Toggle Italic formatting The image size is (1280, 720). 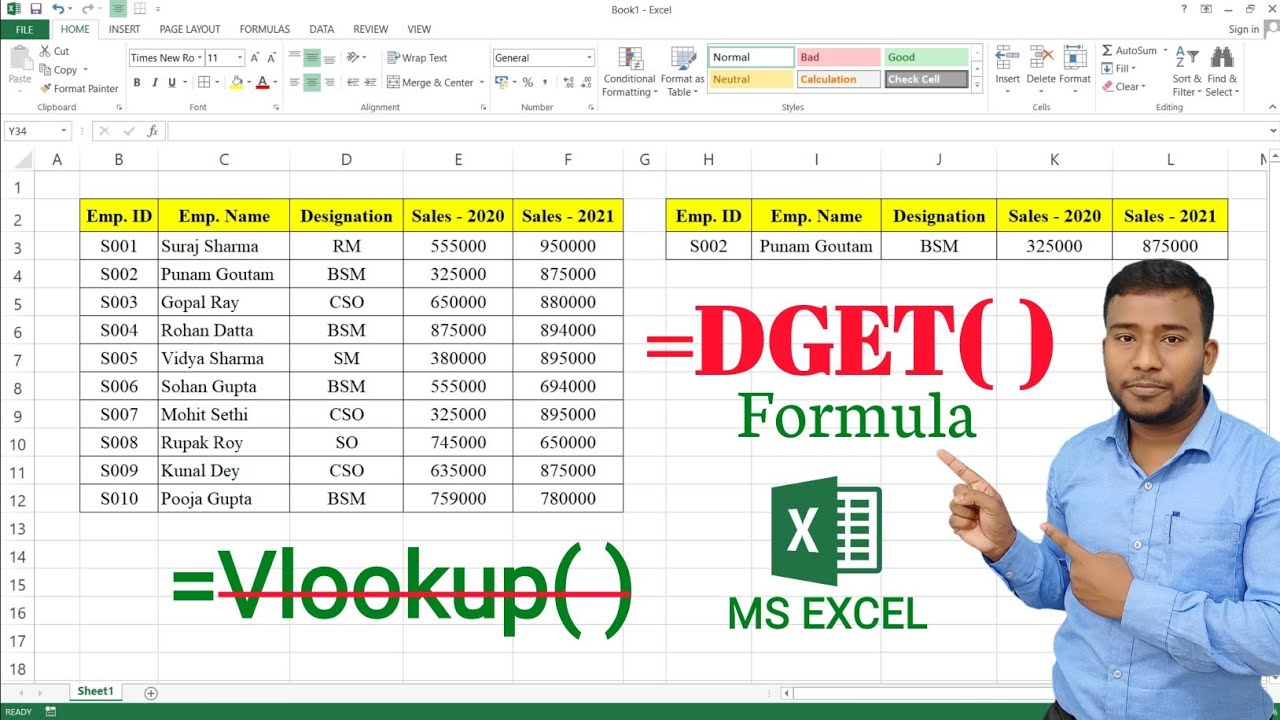tap(154, 83)
